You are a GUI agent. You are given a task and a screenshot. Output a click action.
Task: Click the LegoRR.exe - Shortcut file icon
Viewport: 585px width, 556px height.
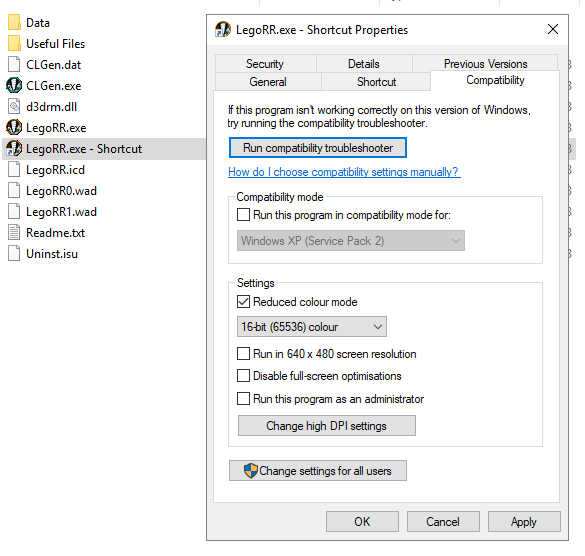(14, 149)
